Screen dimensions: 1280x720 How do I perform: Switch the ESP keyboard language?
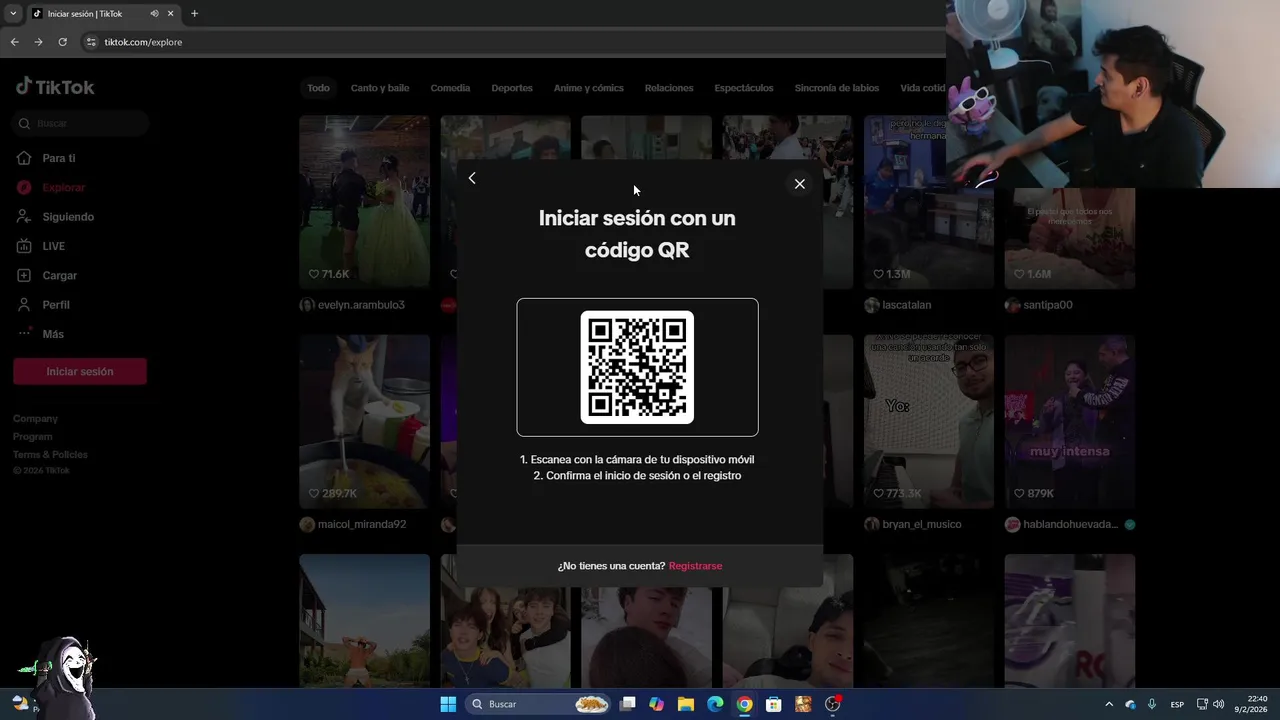pos(1177,704)
